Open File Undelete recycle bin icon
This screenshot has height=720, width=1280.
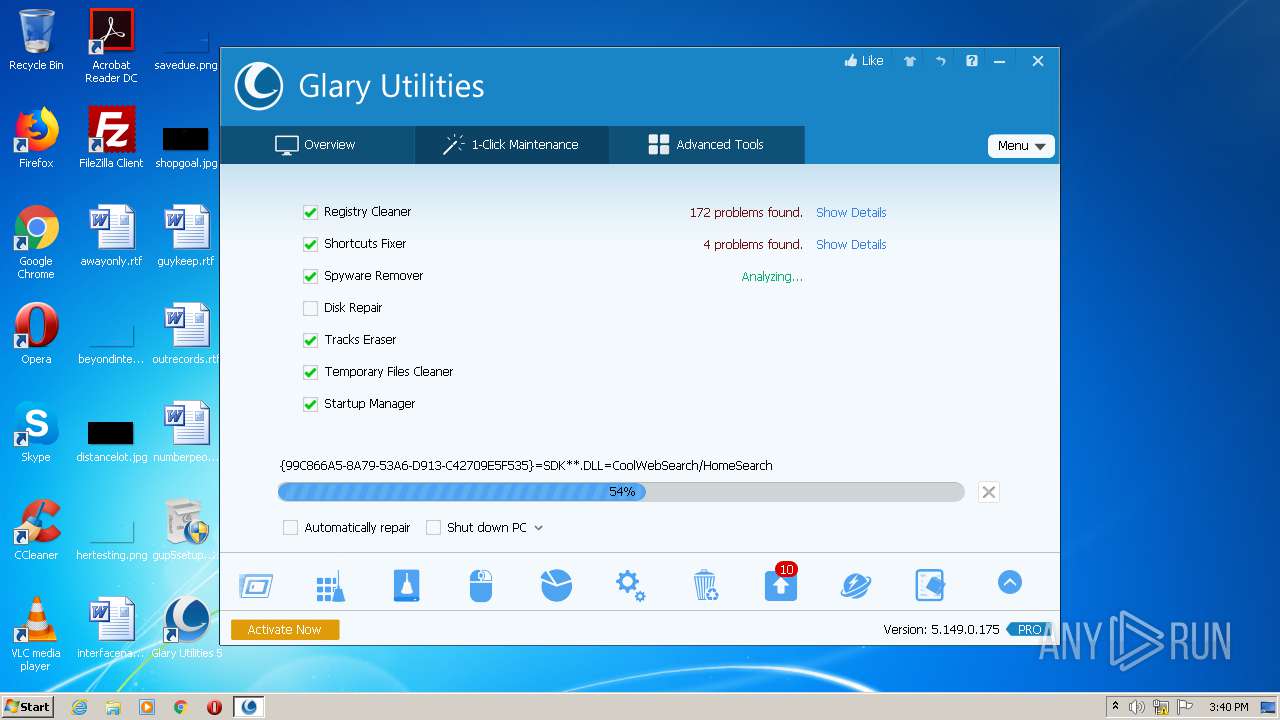(705, 585)
